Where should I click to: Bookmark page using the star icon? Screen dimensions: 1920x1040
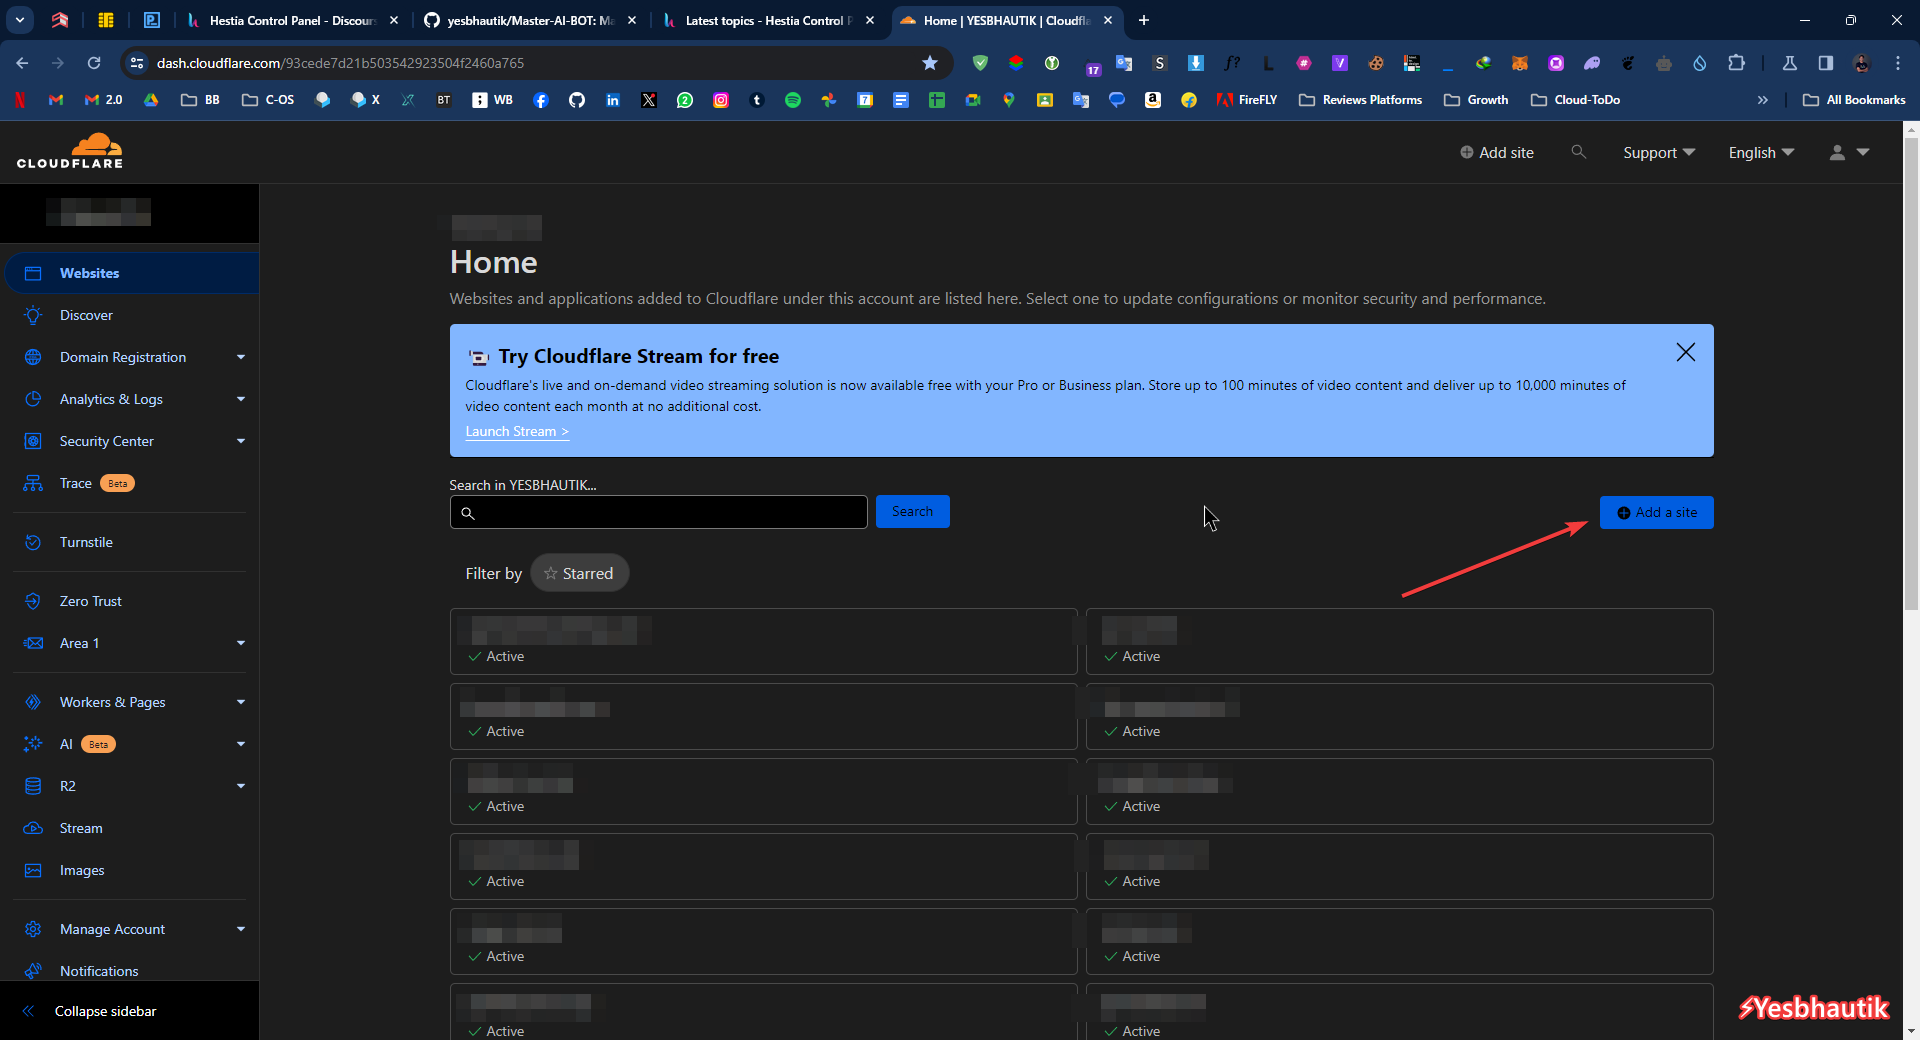pyautogui.click(x=929, y=63)
